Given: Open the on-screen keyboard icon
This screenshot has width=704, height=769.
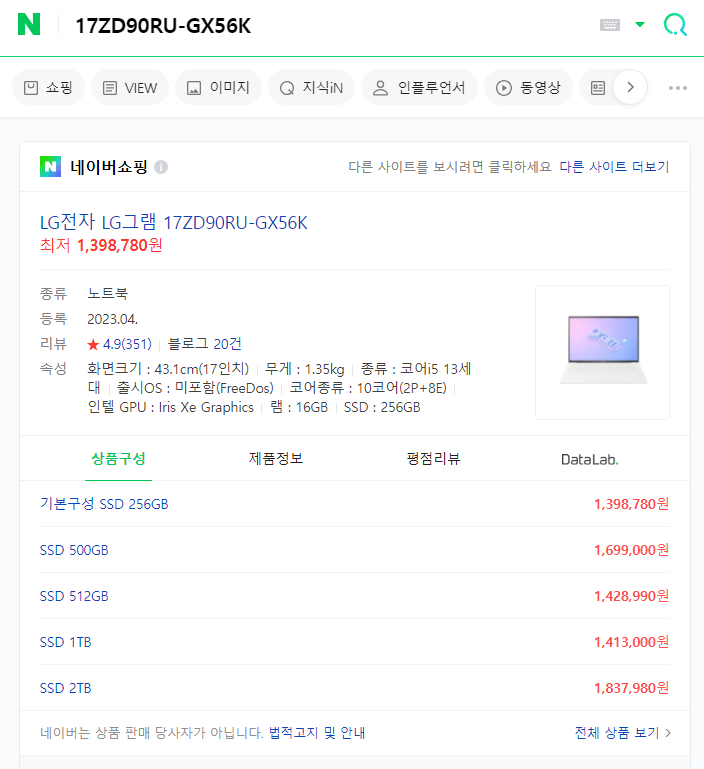Looking at the screenshot, I should click(x=610, y=25).
